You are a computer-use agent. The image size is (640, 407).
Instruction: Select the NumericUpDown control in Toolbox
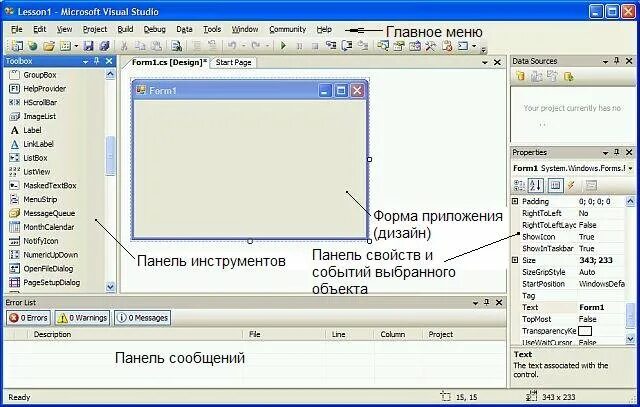pyautogui.click(x=50, y=255)
